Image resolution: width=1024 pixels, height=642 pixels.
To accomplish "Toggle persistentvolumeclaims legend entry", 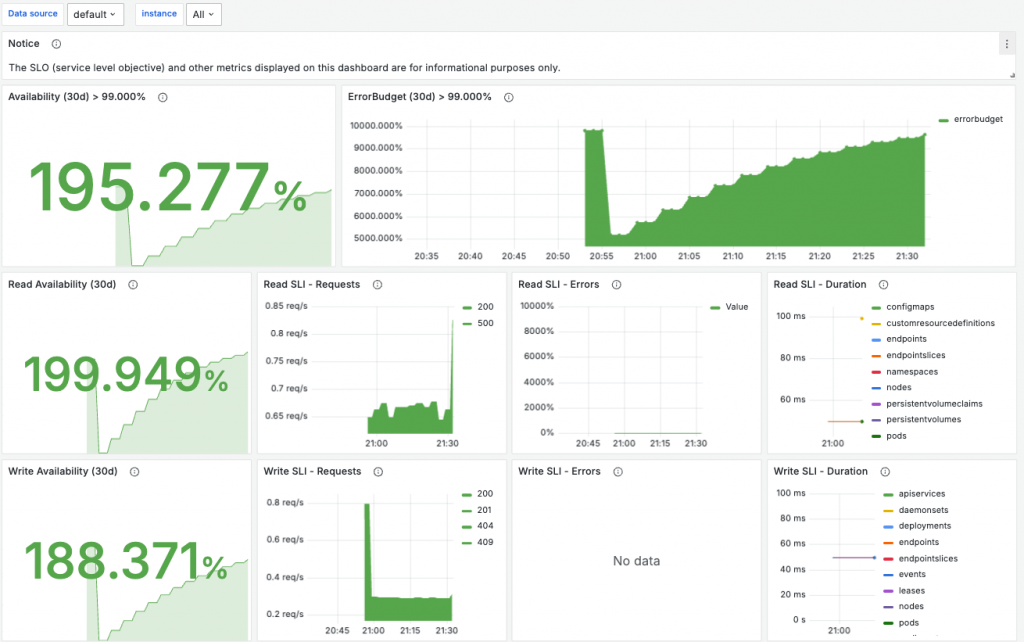I will 935,404.
